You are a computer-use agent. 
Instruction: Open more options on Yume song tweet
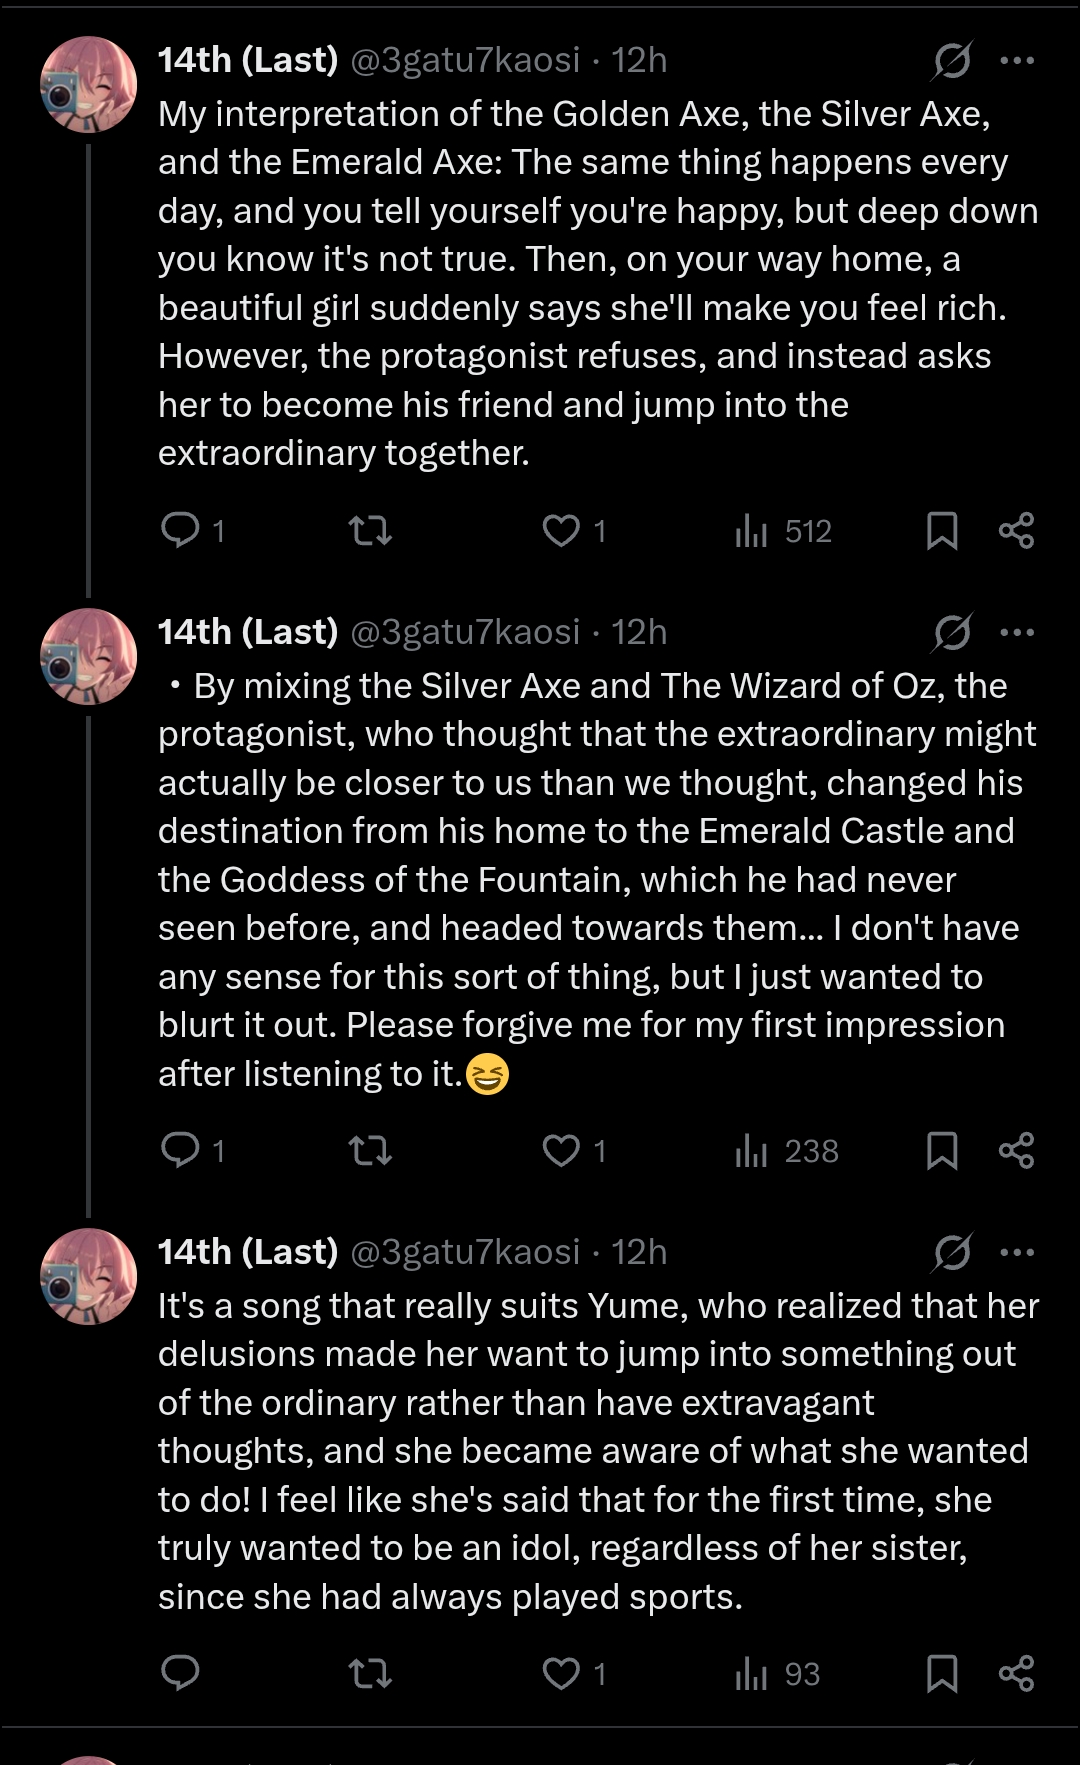coord(1017,1252)
